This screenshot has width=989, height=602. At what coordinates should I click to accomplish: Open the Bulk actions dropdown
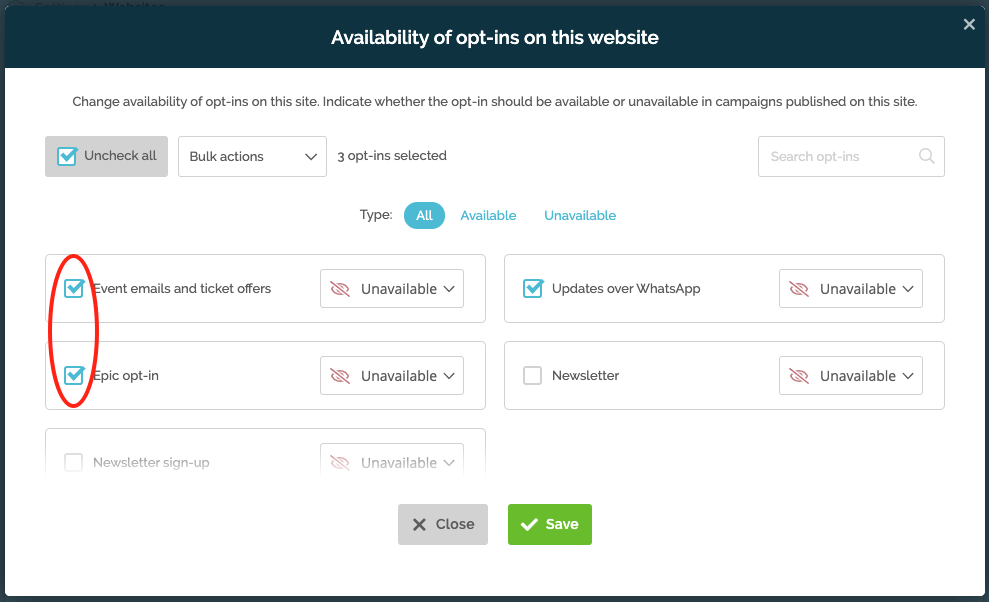[x=252, y=156]
